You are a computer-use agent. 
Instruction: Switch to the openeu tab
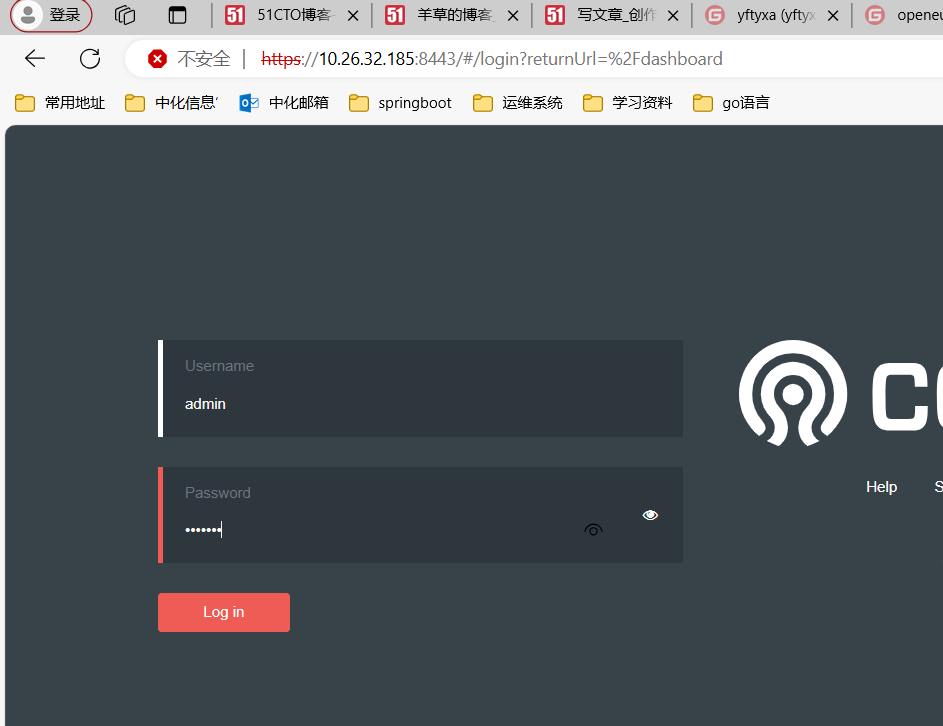[x=900, y=15]
